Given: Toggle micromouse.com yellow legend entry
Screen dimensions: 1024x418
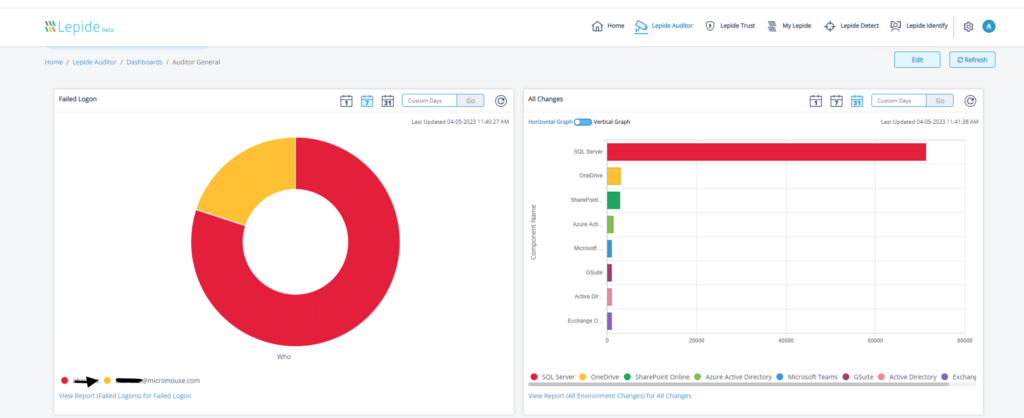Looking at the screenshot, I should tap(152, 380).
